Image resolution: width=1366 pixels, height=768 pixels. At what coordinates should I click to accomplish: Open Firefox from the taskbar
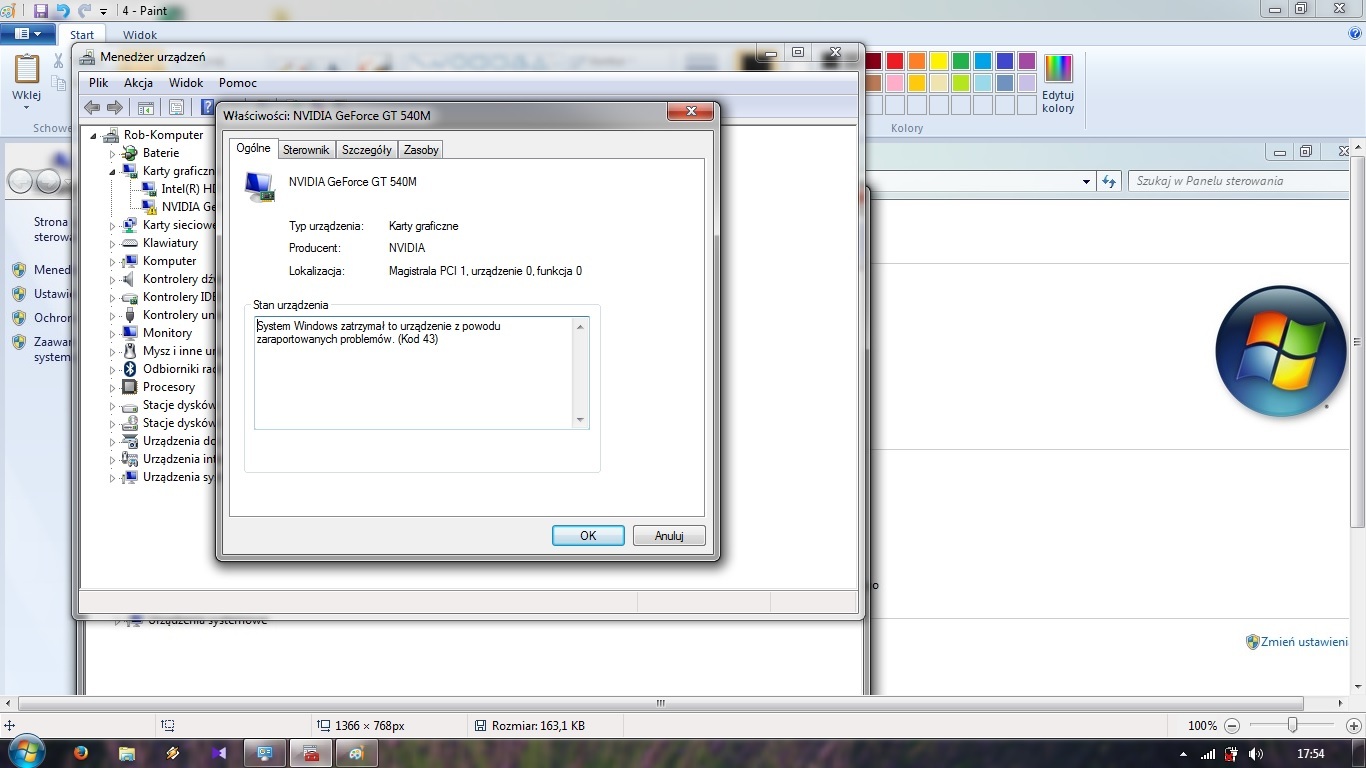point(80,753)
